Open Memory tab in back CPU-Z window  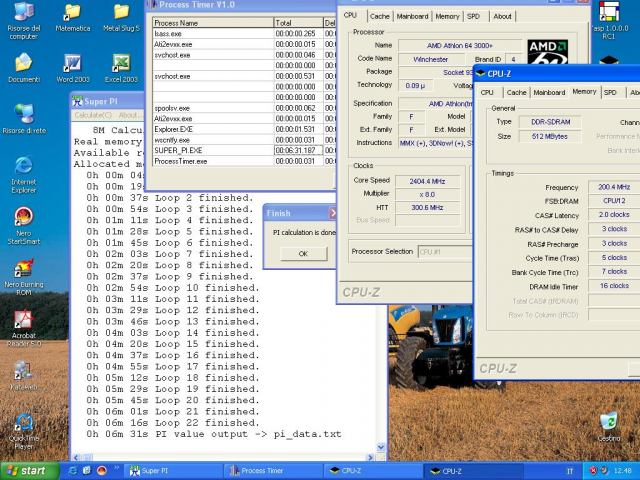point(447,16)
